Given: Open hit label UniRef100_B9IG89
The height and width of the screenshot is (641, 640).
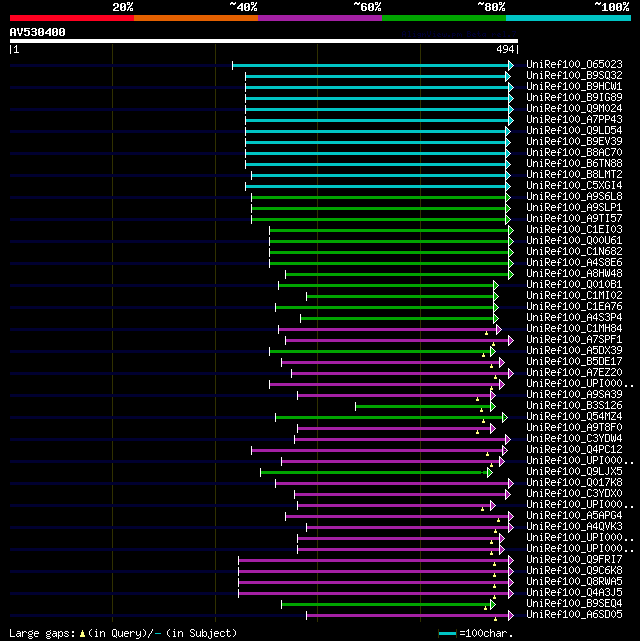Looking at the screenshot, I should point(574,98).
